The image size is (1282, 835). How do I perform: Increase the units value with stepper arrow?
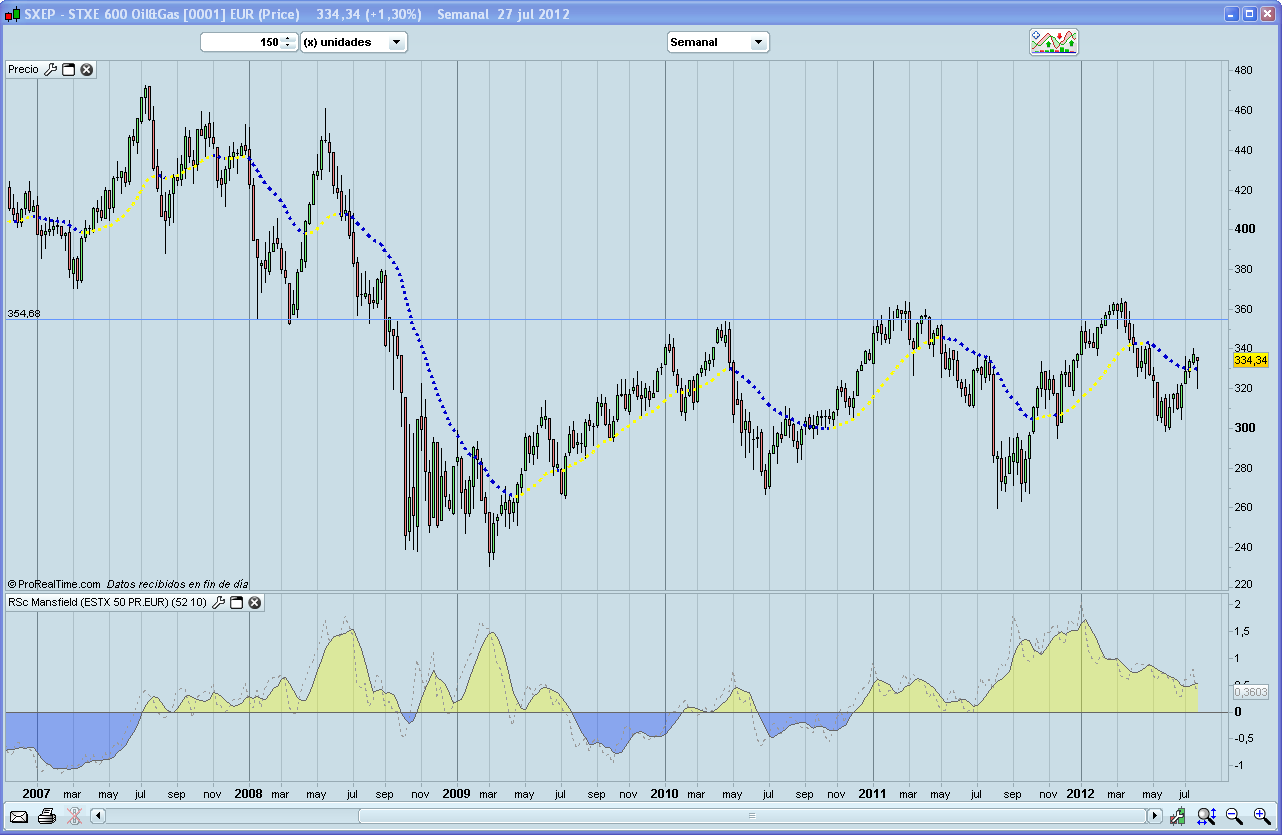tap(288, 38)
